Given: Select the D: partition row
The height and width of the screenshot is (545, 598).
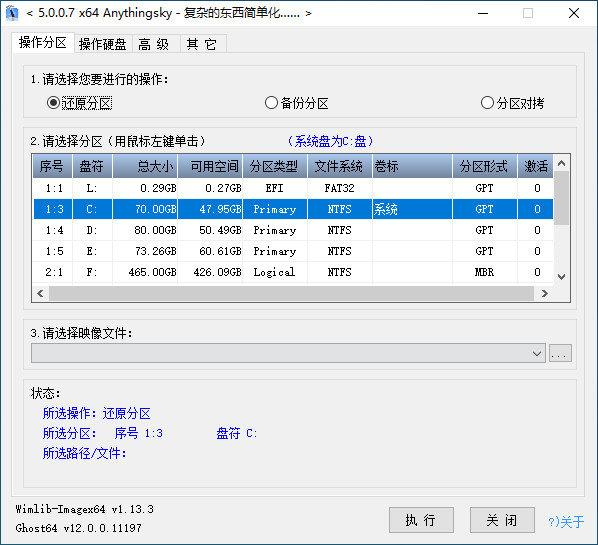Looking at the screenshot, I should tap(293, 230).
